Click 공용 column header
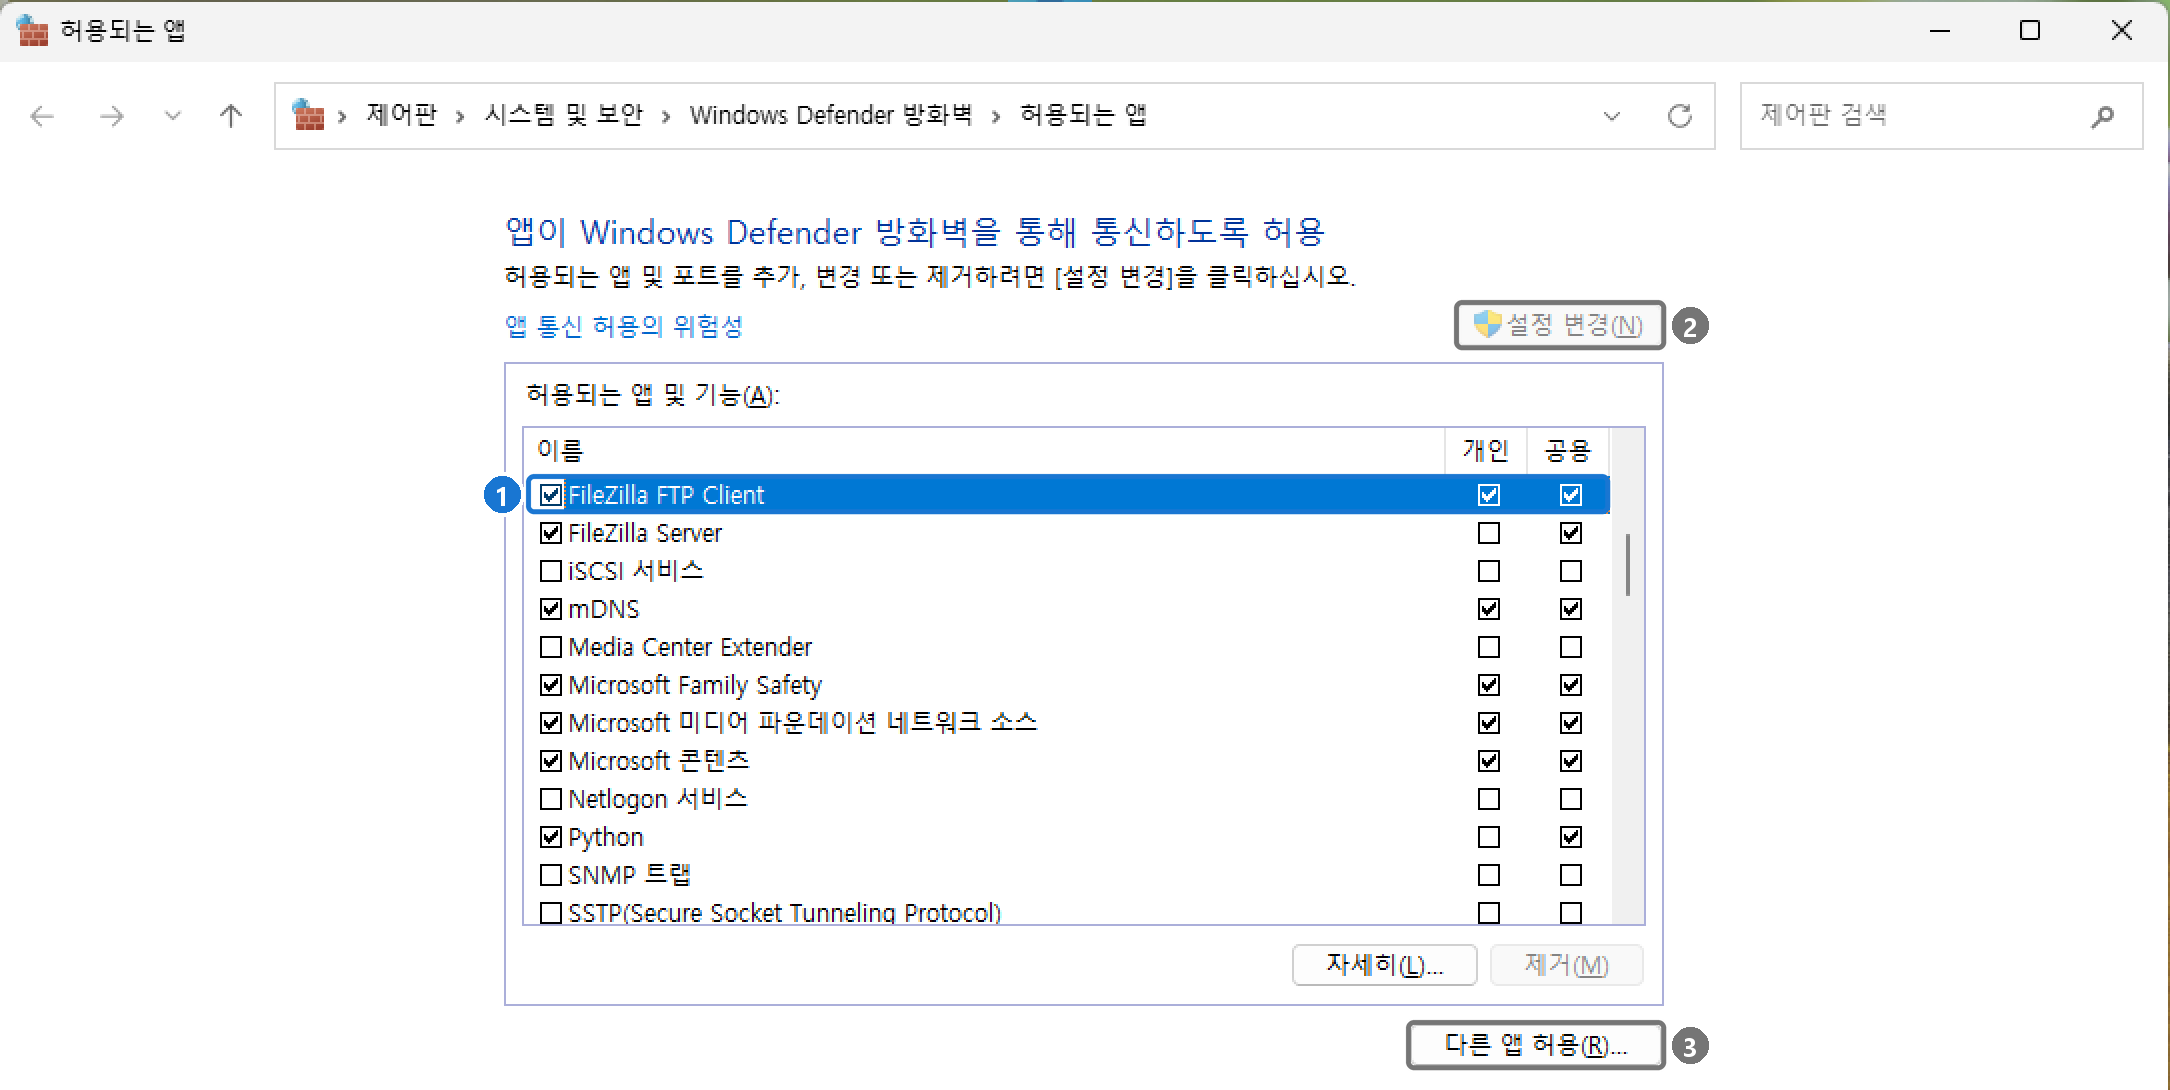Screen dimensions: 2170x1090 [x=1568, y=451]
